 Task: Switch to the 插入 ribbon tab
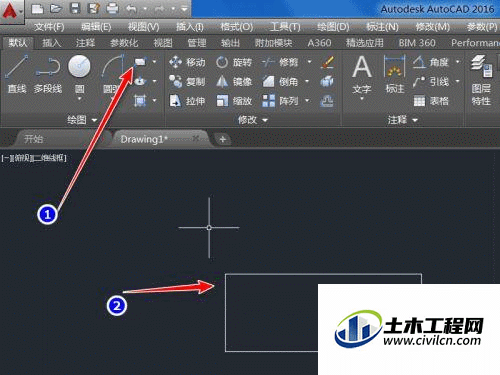(52, 43)
